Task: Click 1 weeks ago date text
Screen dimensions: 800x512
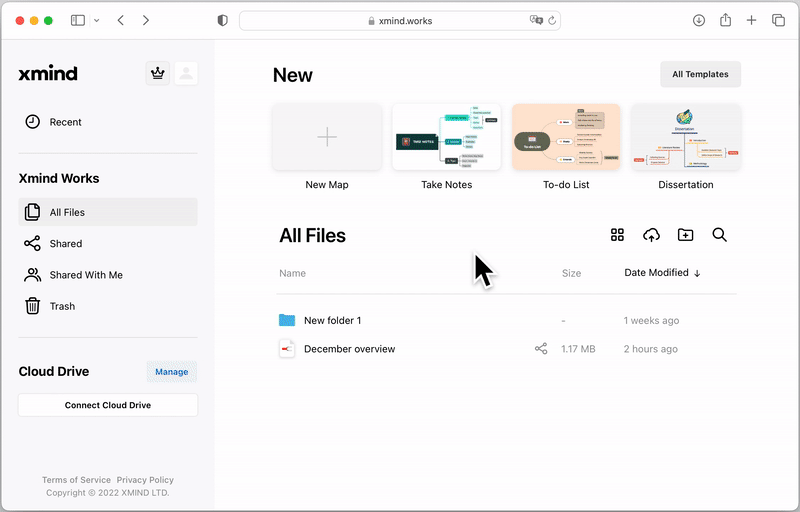Action: tap(651, 320)
